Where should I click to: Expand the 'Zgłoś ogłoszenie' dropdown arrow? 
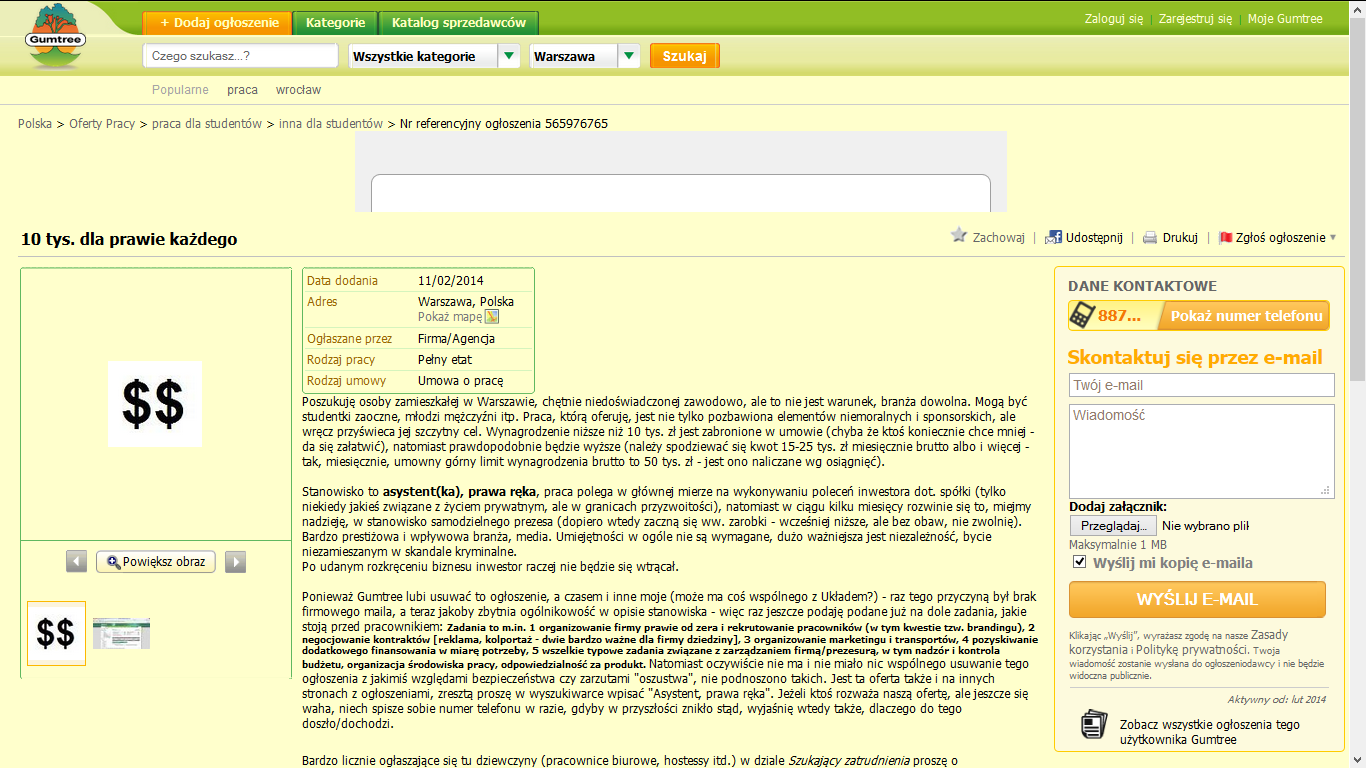pos(1333,238)
